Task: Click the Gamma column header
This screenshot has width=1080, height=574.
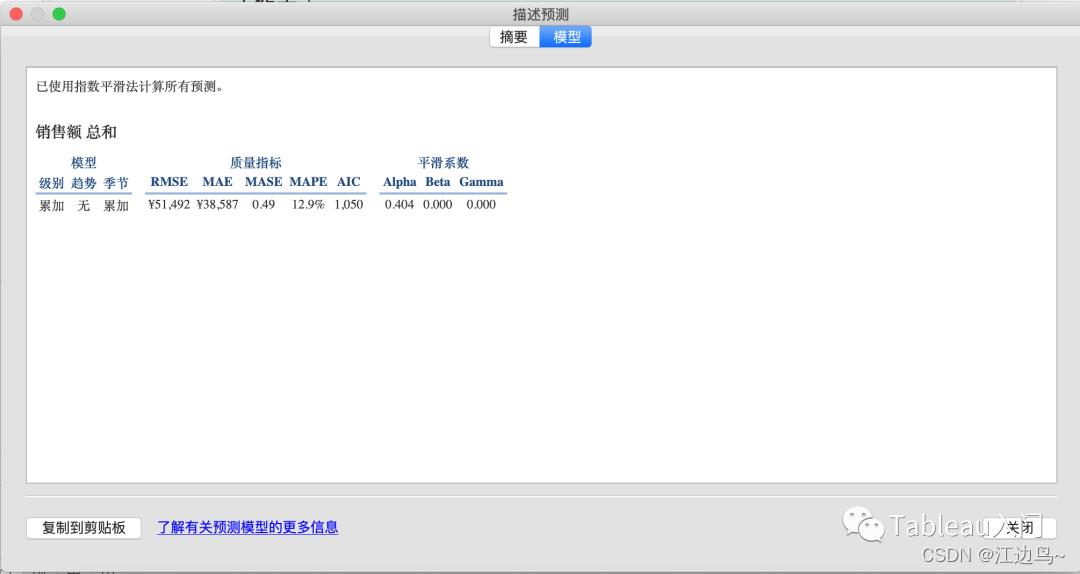Action: click(481, 182)
